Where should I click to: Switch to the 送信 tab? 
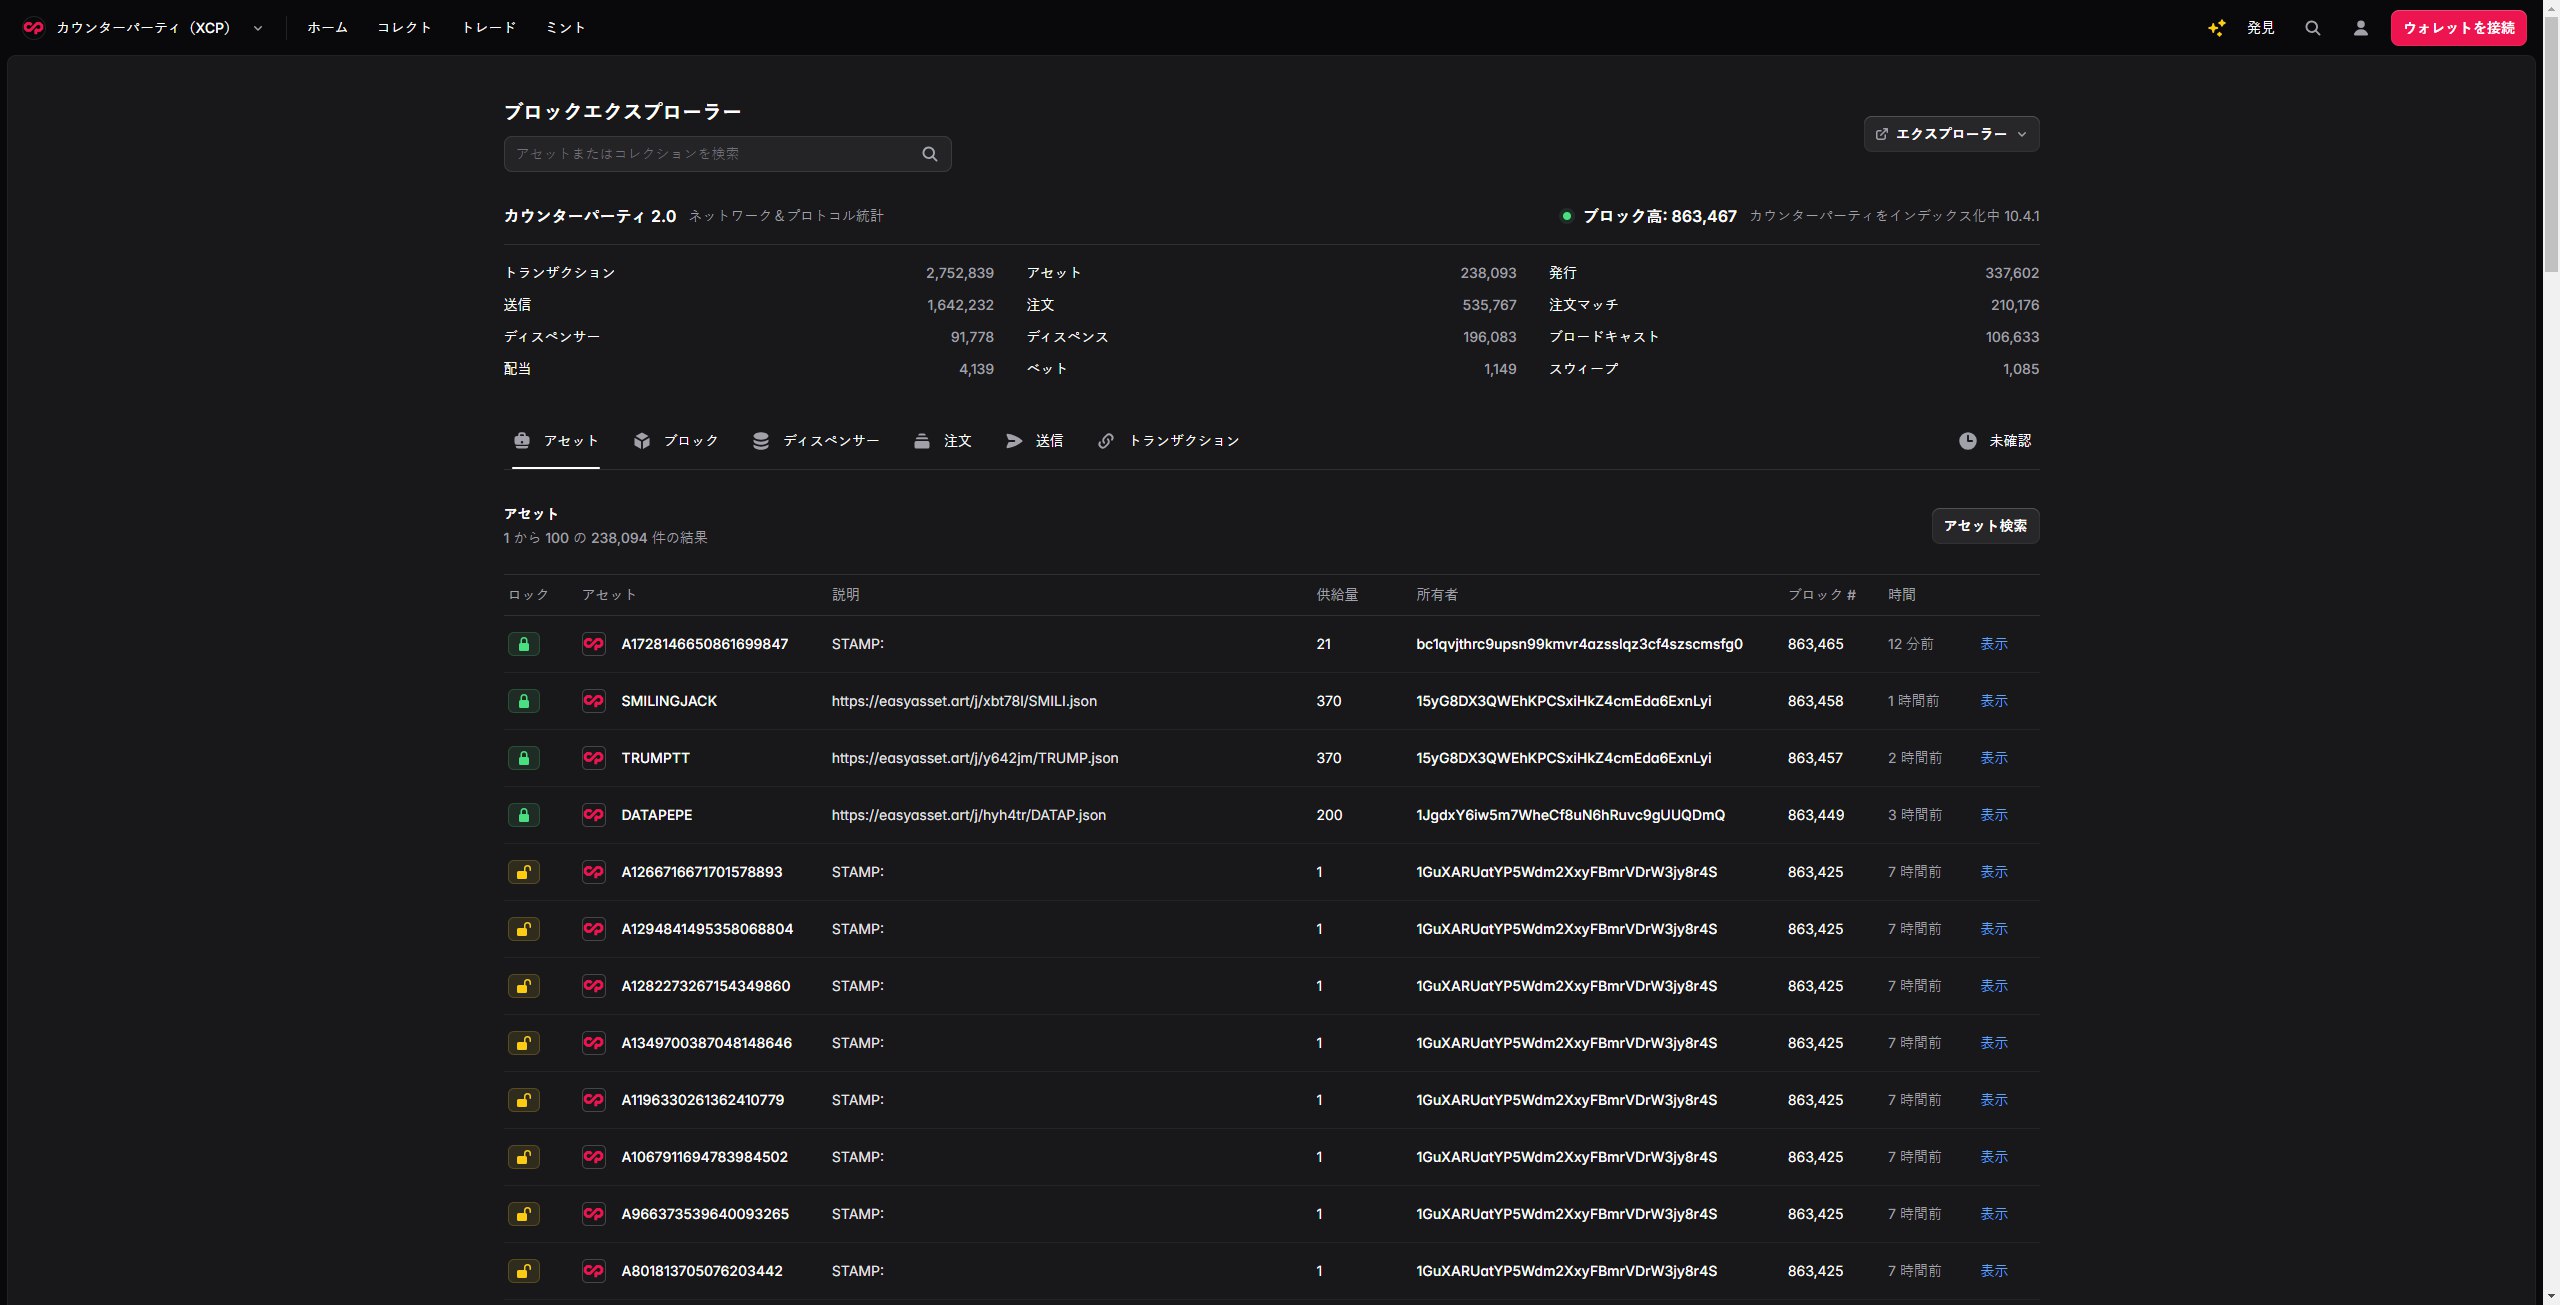pyautogui.click(x=1034, y=441)
